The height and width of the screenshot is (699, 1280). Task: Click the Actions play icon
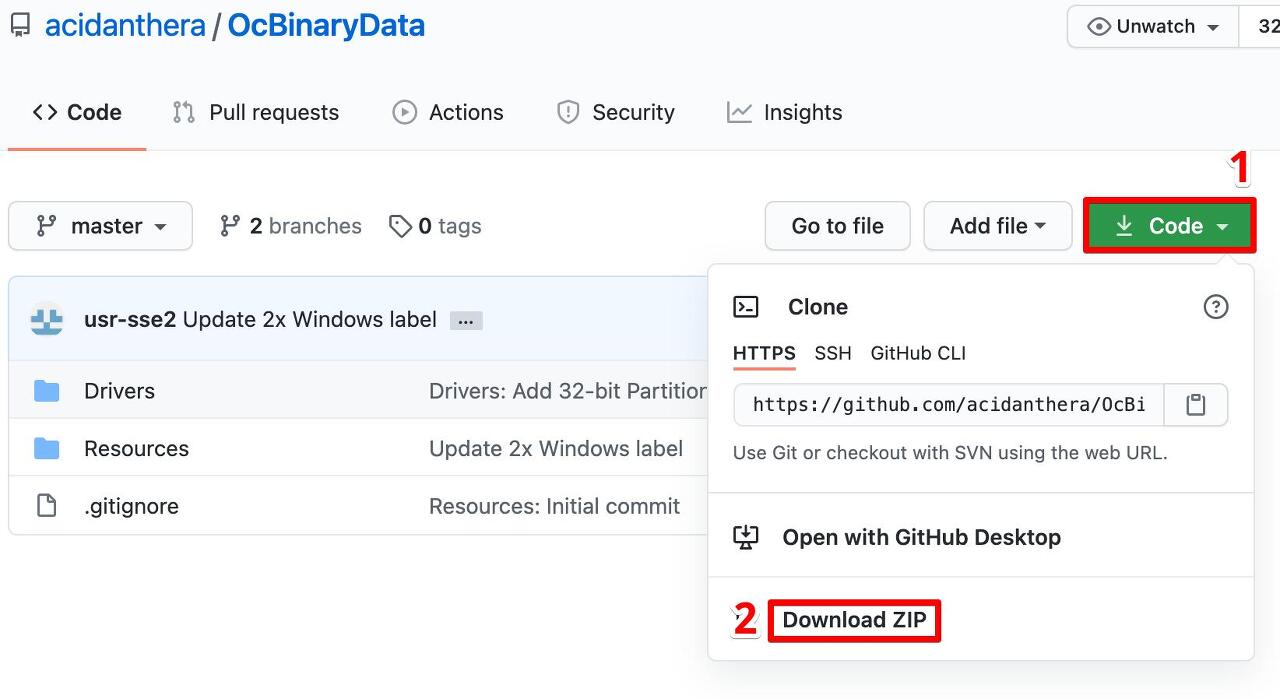(404, 112)
